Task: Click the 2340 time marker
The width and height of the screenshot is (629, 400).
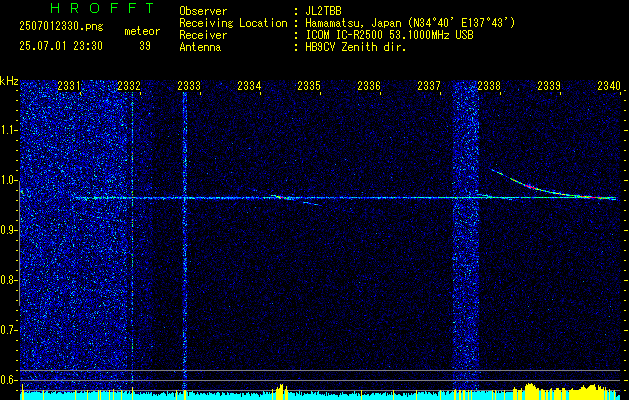Action: tap(609, 85)
